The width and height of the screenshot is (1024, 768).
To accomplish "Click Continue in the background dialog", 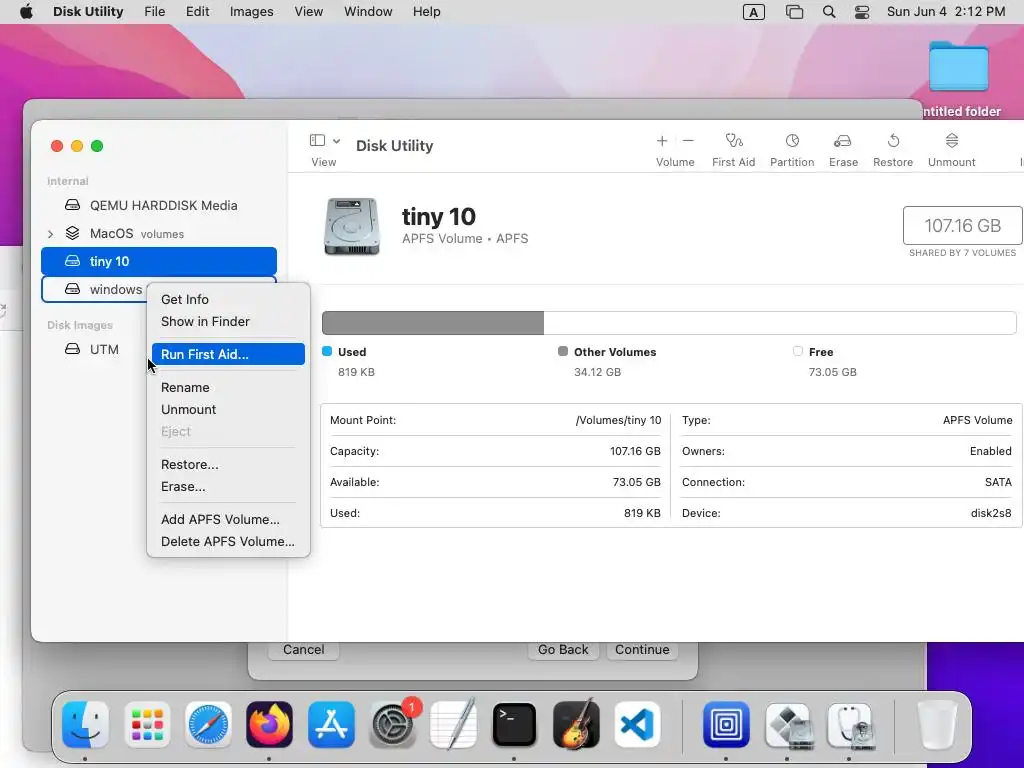I will pos(642,650).
